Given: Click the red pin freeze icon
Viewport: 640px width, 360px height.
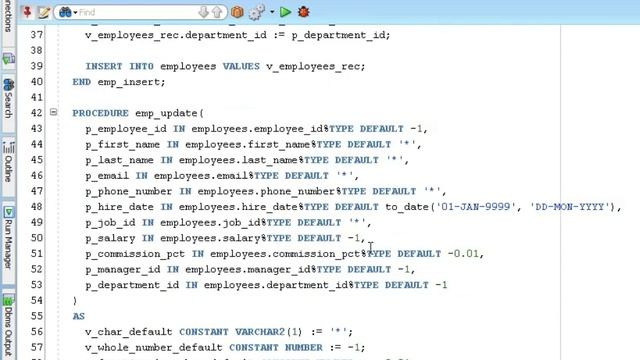Looking at the screenshot, I should coord(27,12).
